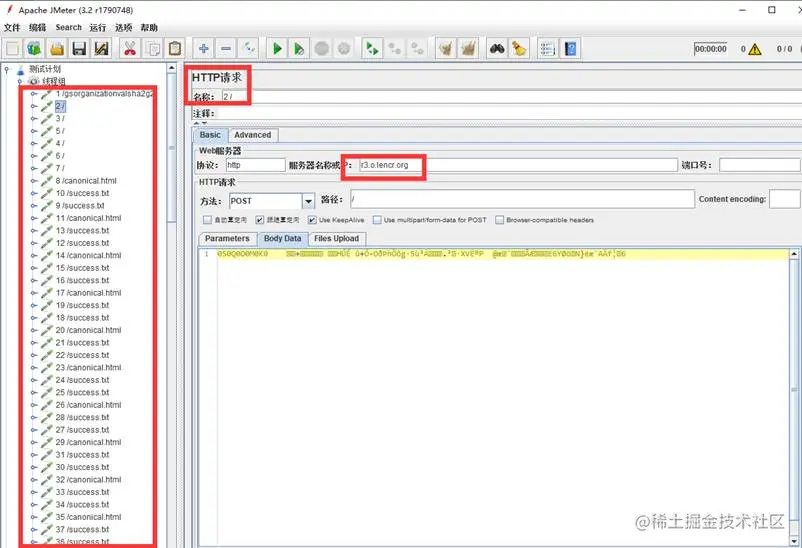Switch to the Parameters tab
The height and width of the screenshot is (548, 802).
pos(227,238)
